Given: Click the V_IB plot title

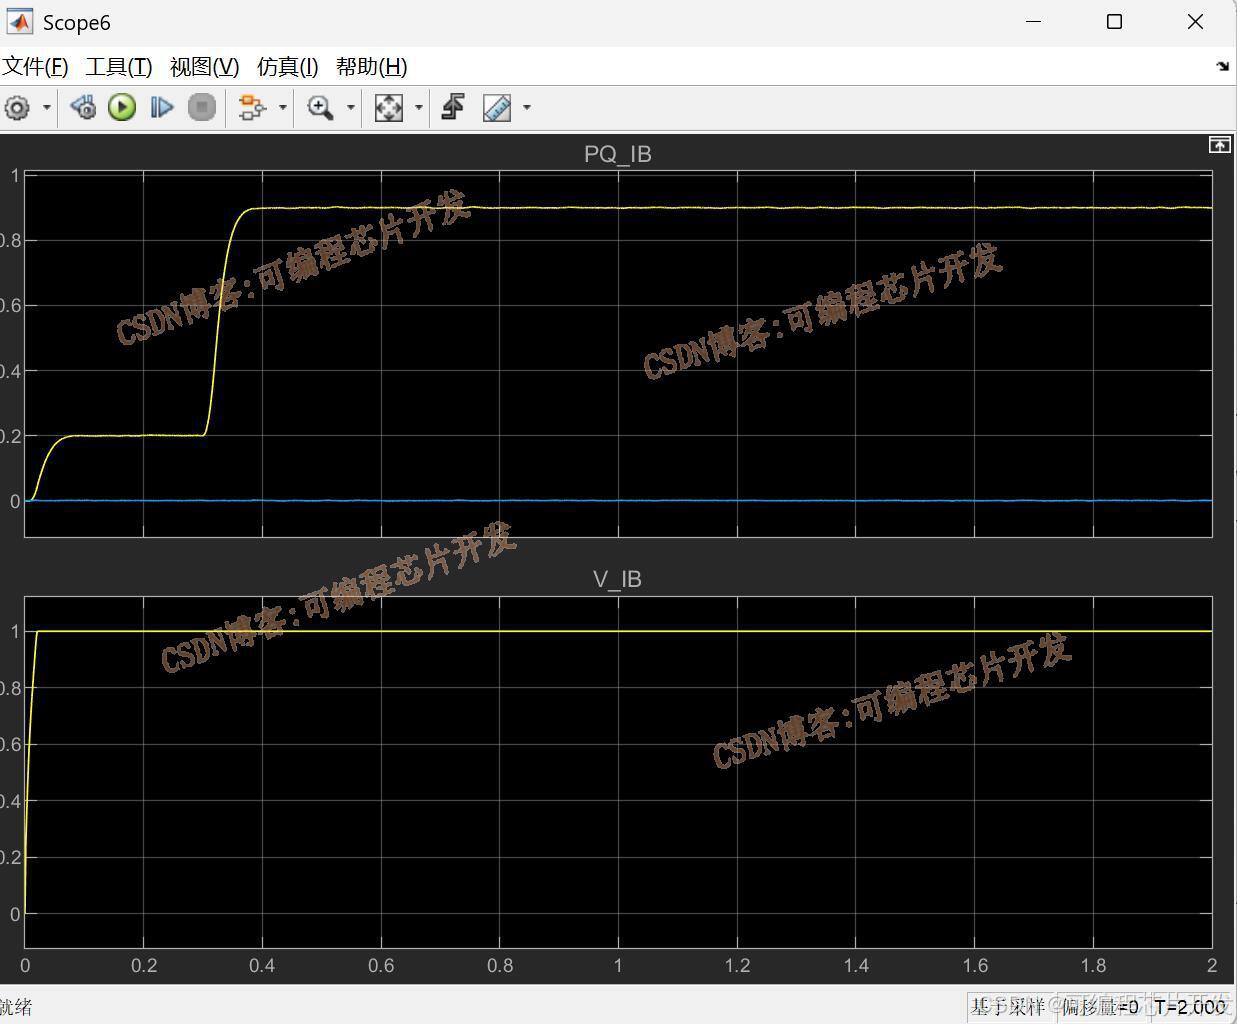Looking at the screenshot, I should (x=617, y=579).
